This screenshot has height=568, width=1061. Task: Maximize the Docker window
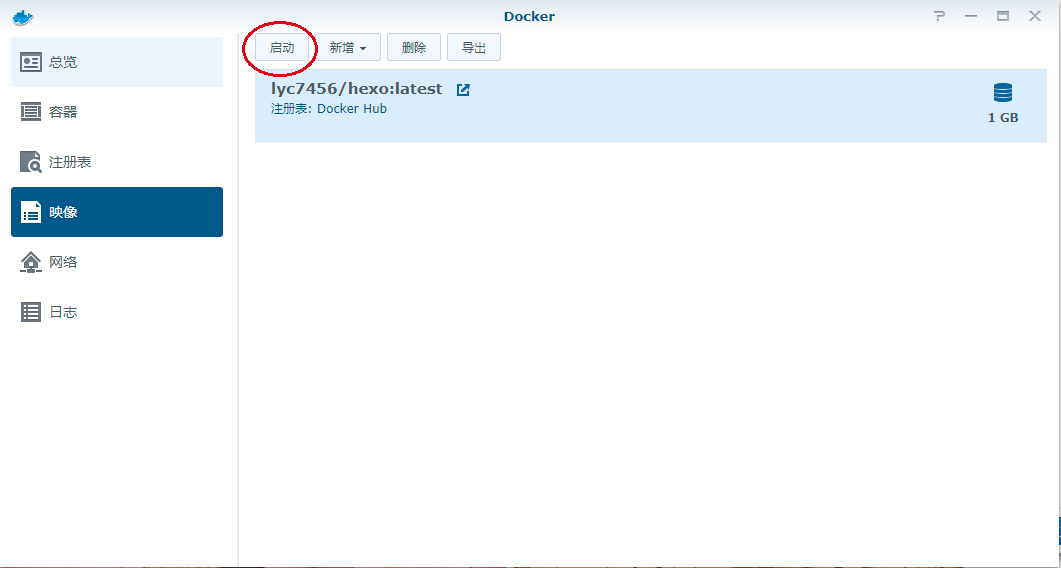click(x=1003, y=16)
